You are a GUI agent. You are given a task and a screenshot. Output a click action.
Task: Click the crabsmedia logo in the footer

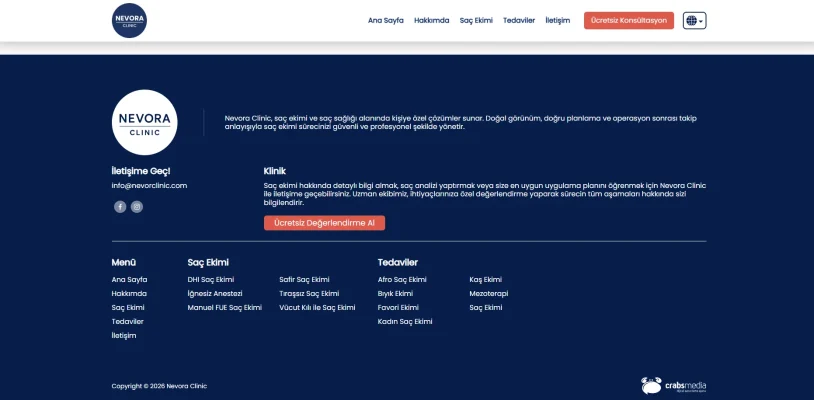click(x=673, y=386)
